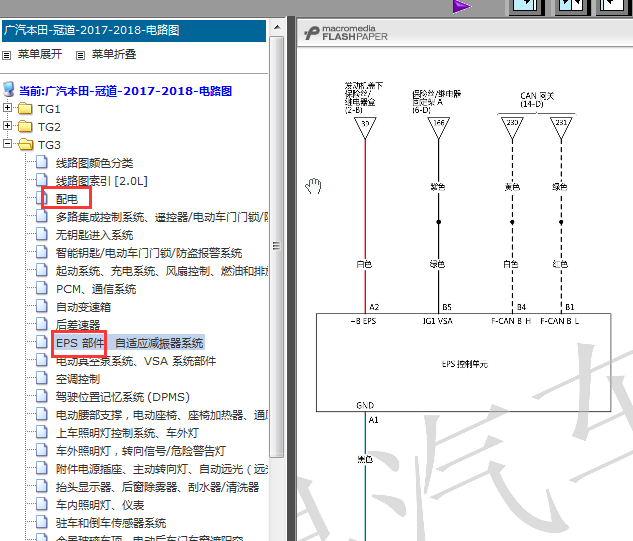Open 车内照明灯、仪表 document
This screenshot has height=541, width=633.
pyautogui.click(x=100, y=505)
